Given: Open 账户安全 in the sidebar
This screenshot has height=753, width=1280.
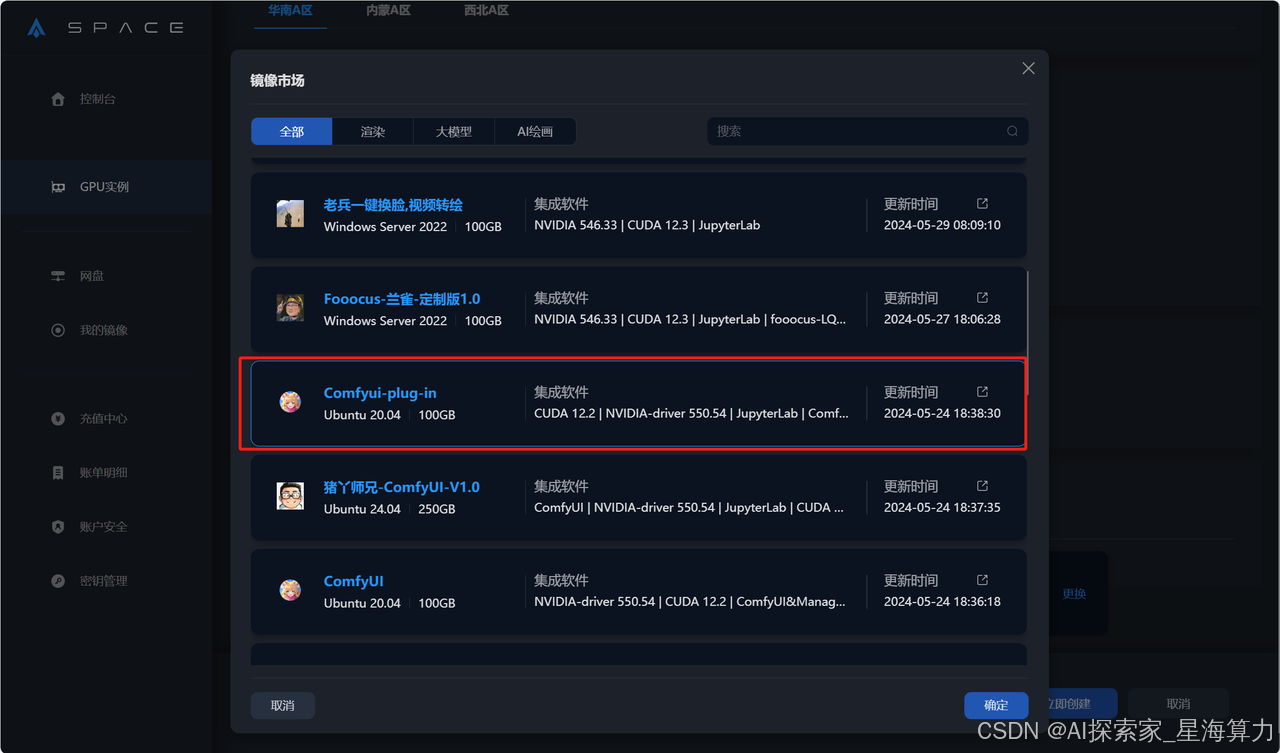Looking at the screenshot, I should (x=104, y=527).
